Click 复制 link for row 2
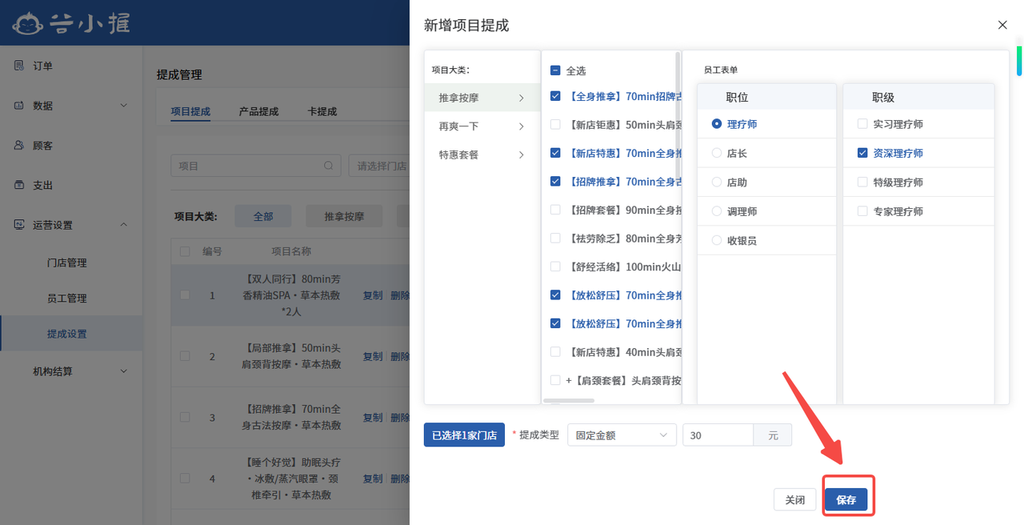Screen dimensions: 1024x525 click(372, 356)
